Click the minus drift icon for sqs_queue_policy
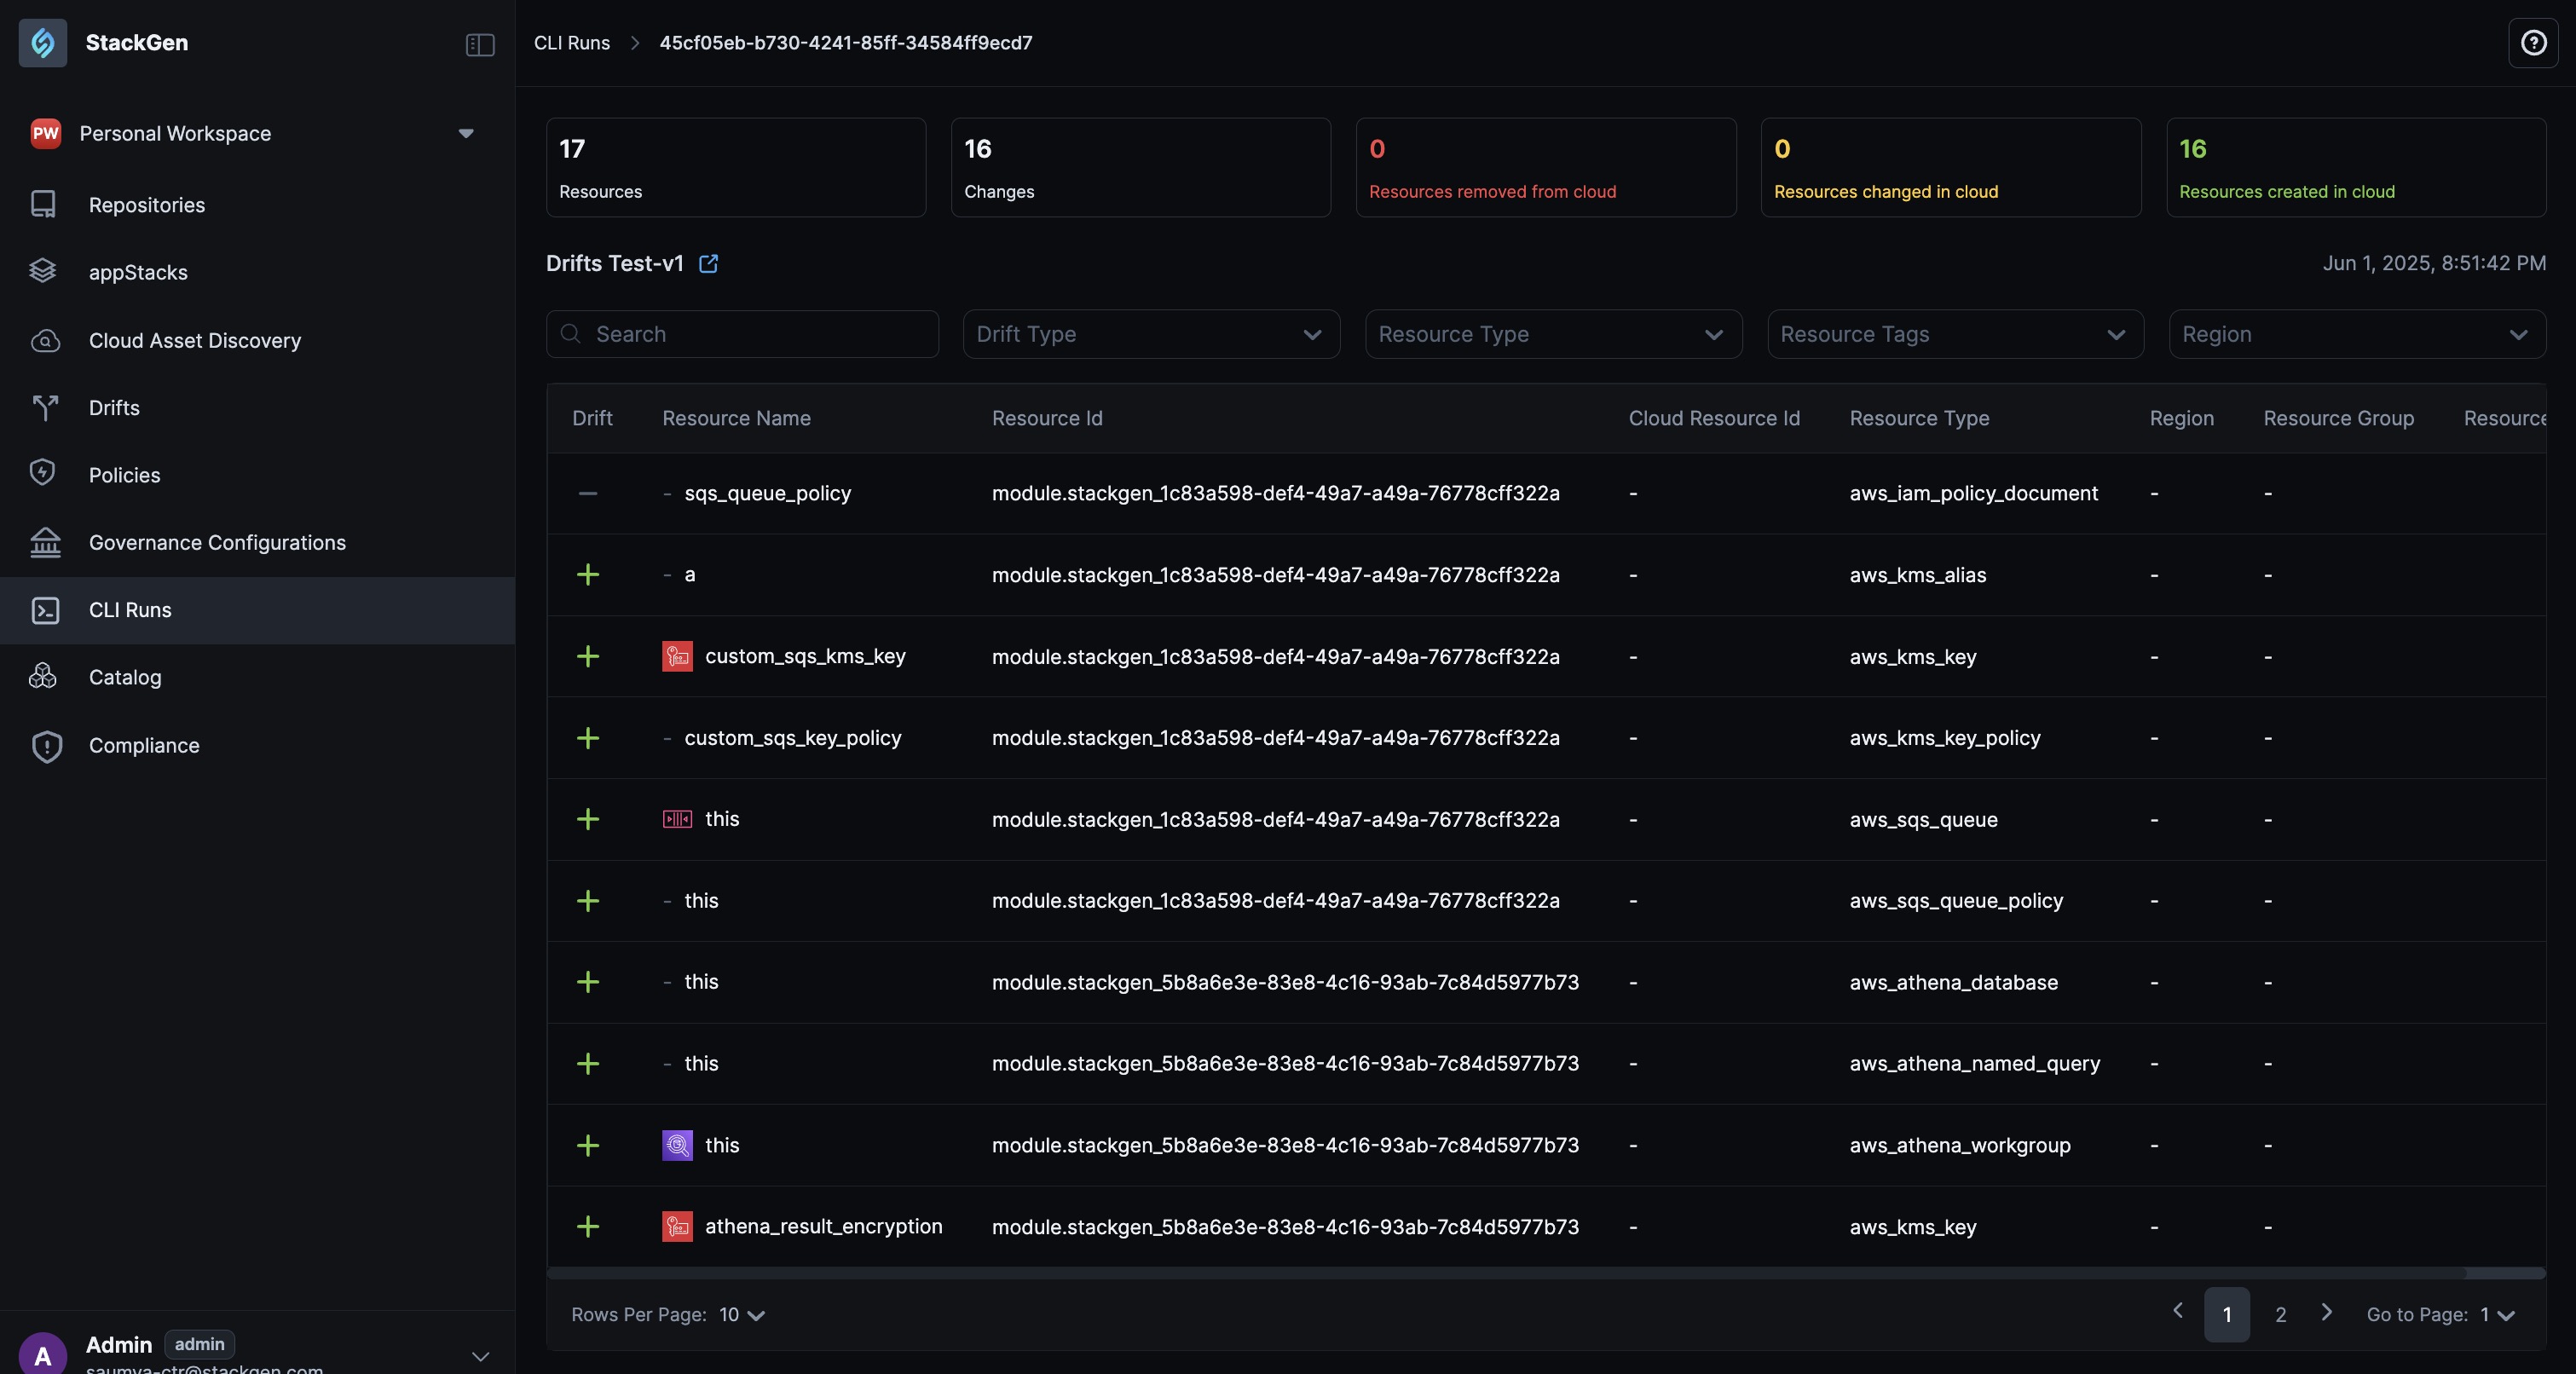 [x=588, y=493]
